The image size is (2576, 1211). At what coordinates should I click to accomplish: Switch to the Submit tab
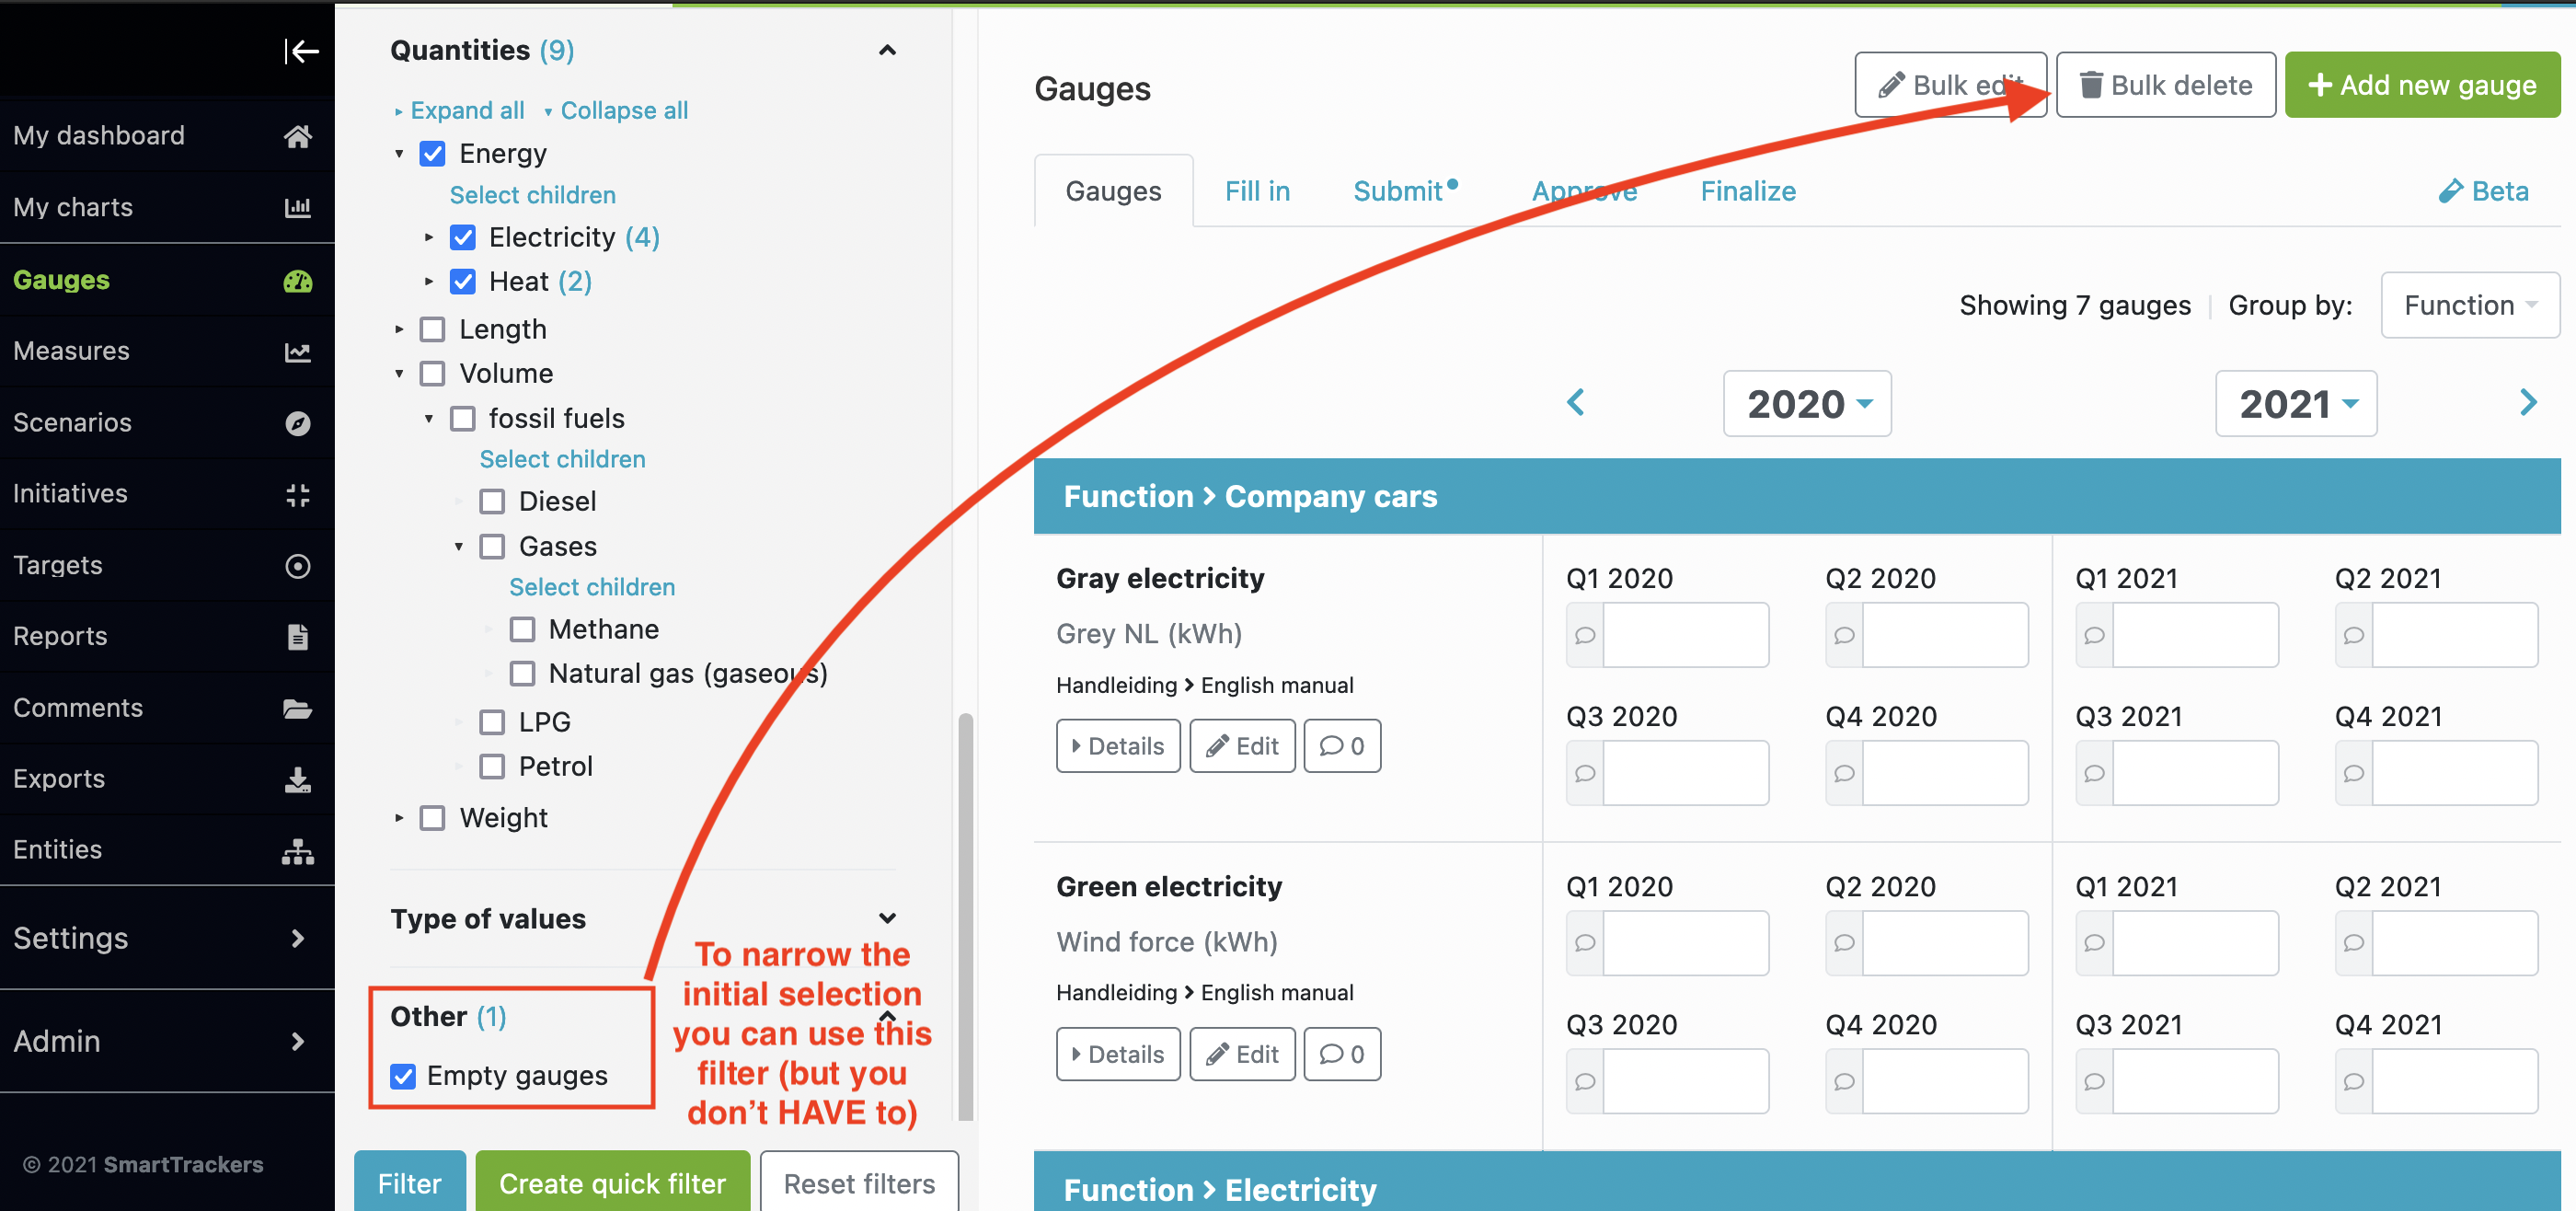point(1403,190)
